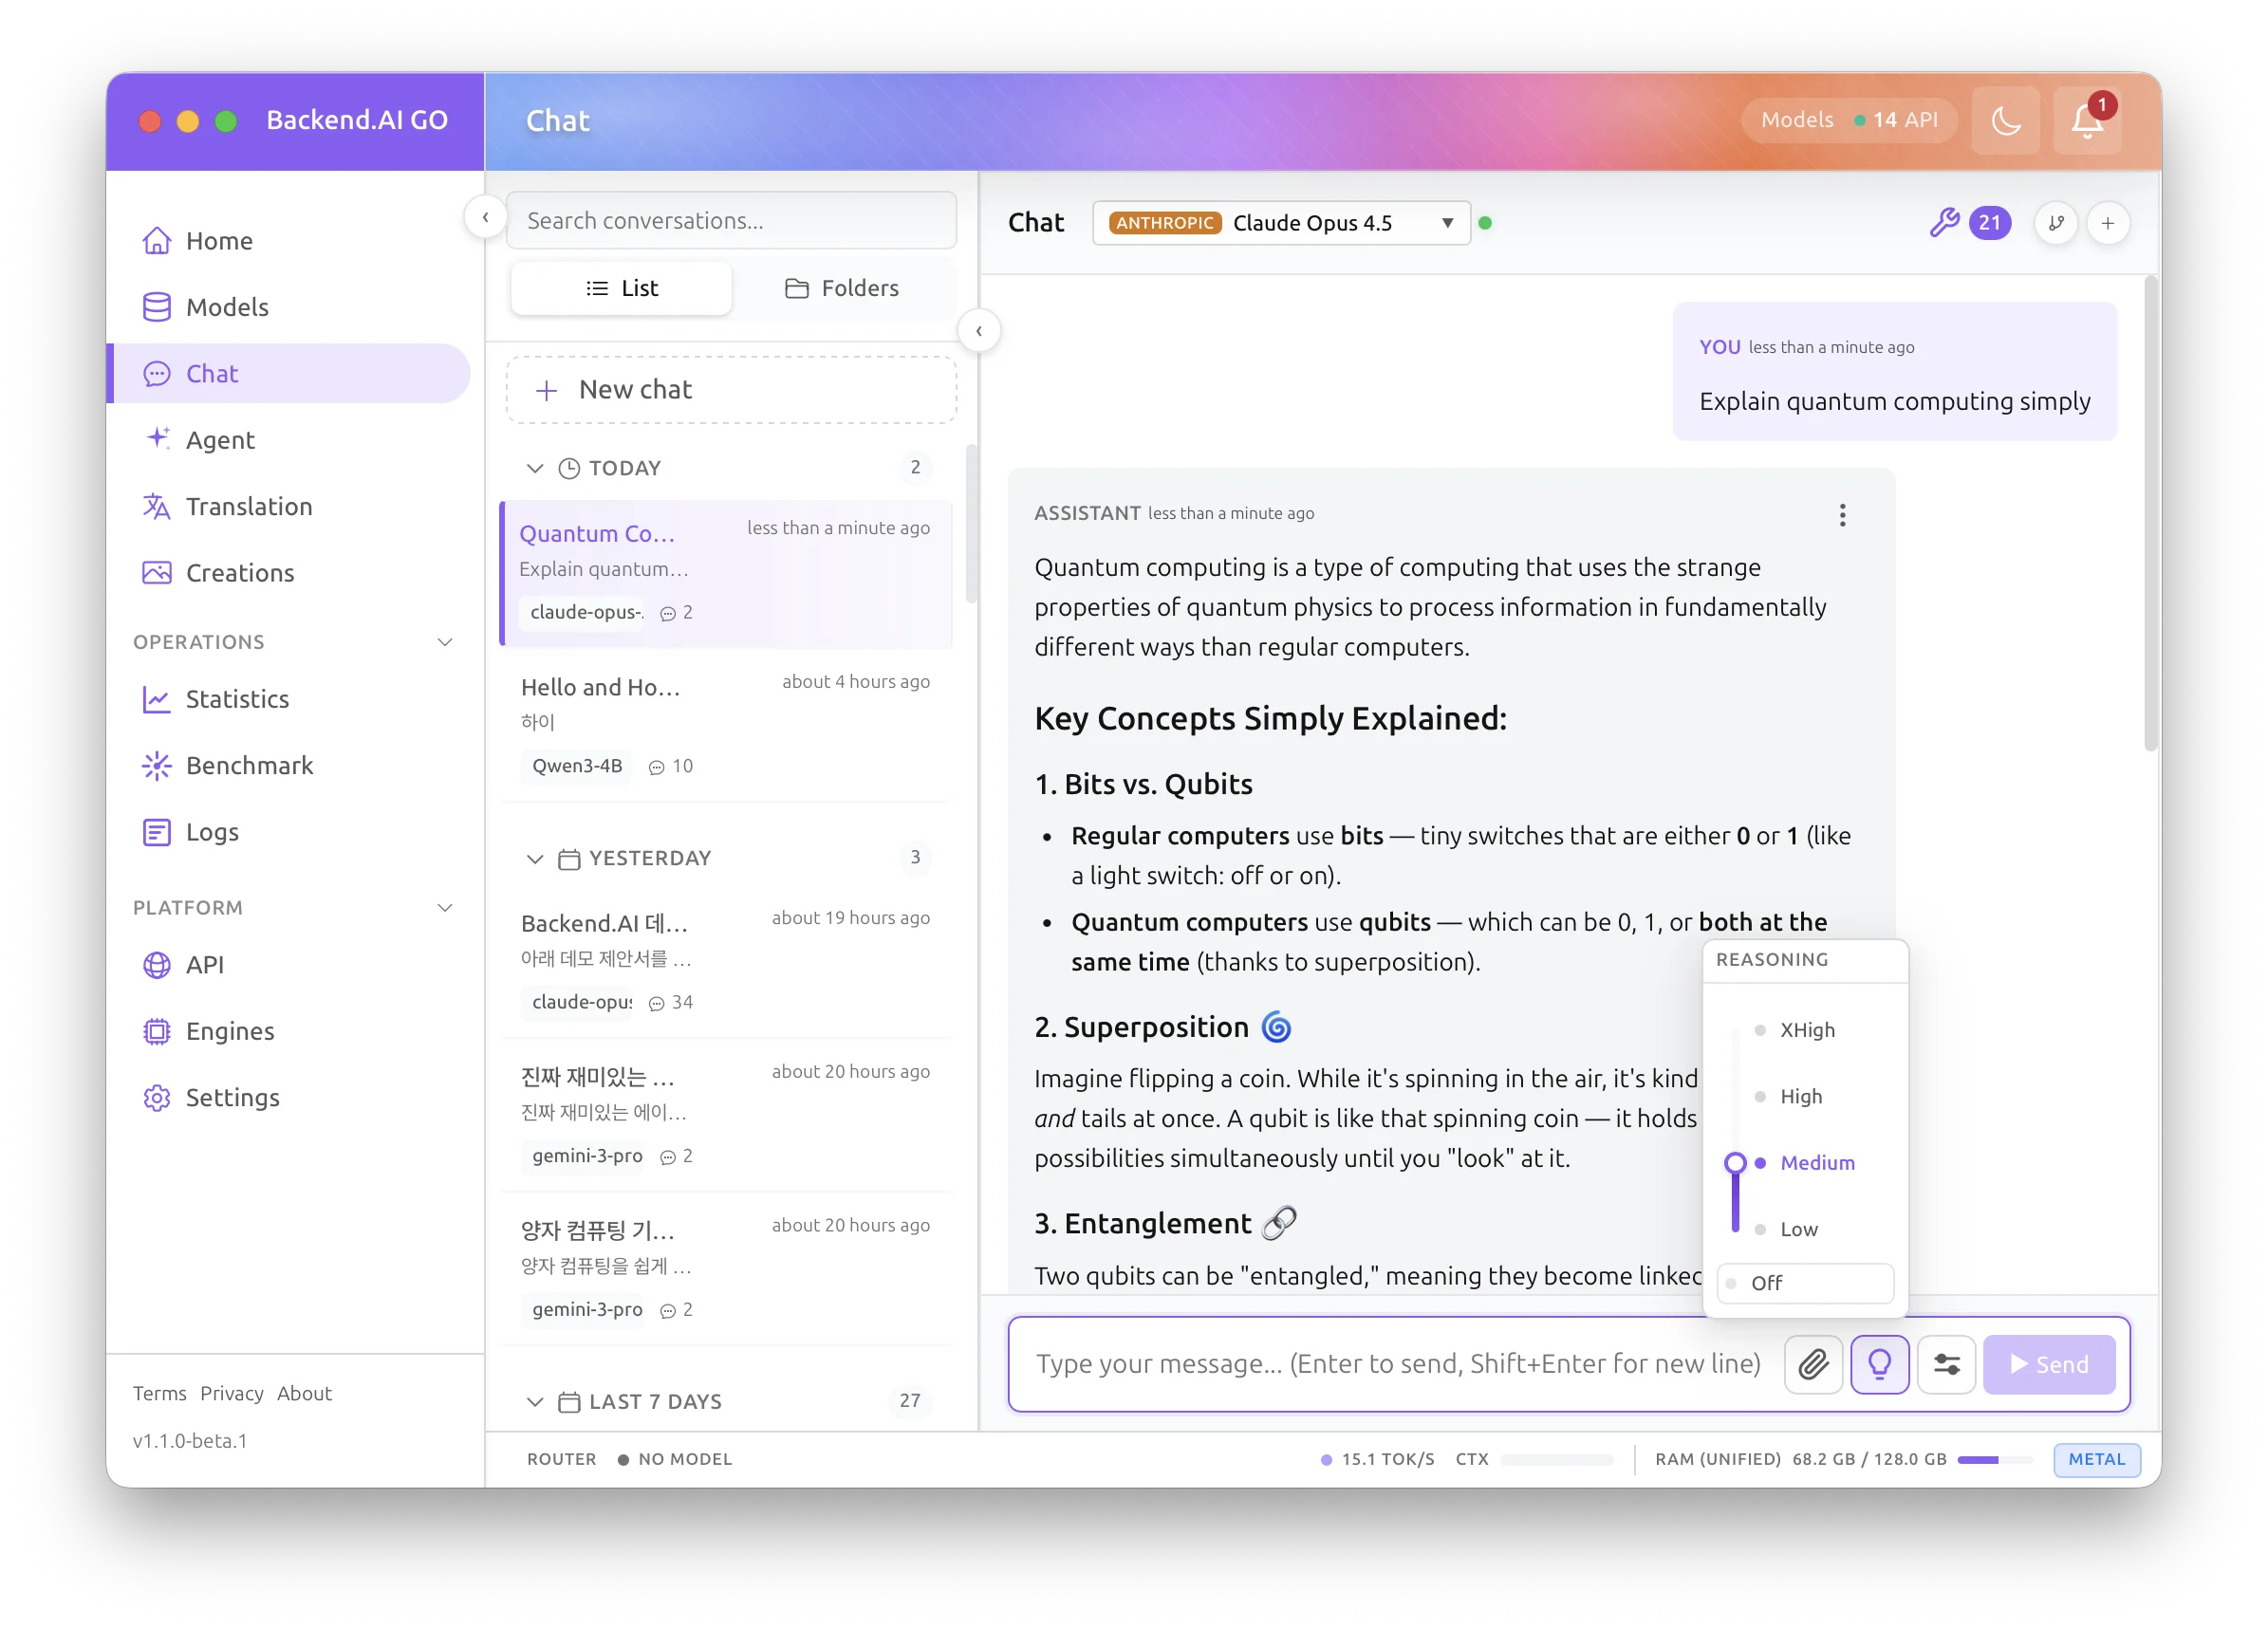The width and height of the screenshot is (2268, 1628).
Task: Switch to the List view tab
Action: [x=621, y=288]
